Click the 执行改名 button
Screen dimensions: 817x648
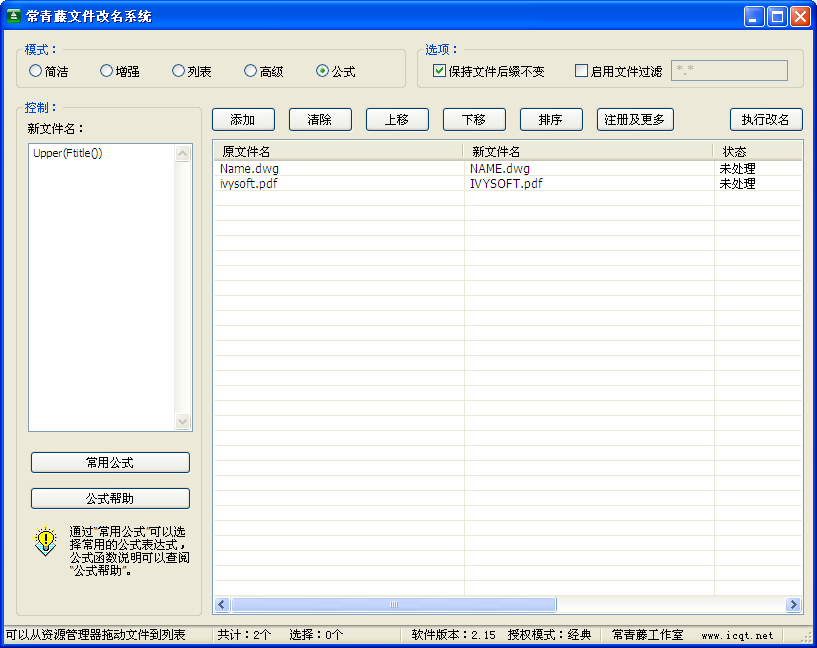[x=766, y=120]
